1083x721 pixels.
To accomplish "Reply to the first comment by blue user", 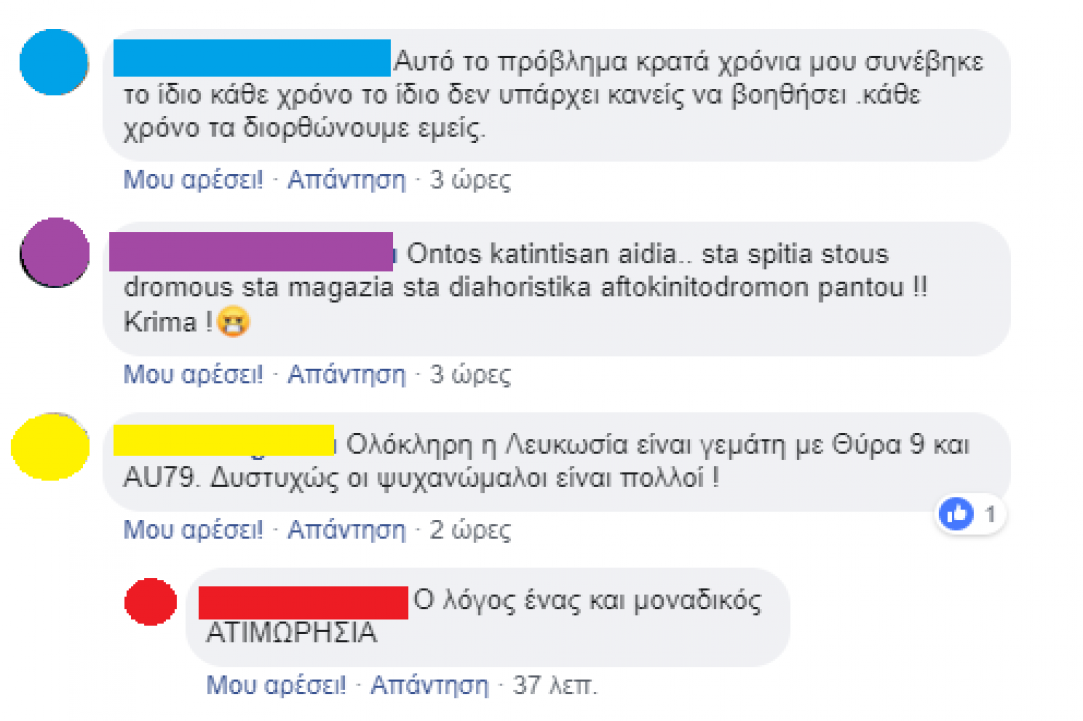I will coord(347,180).
